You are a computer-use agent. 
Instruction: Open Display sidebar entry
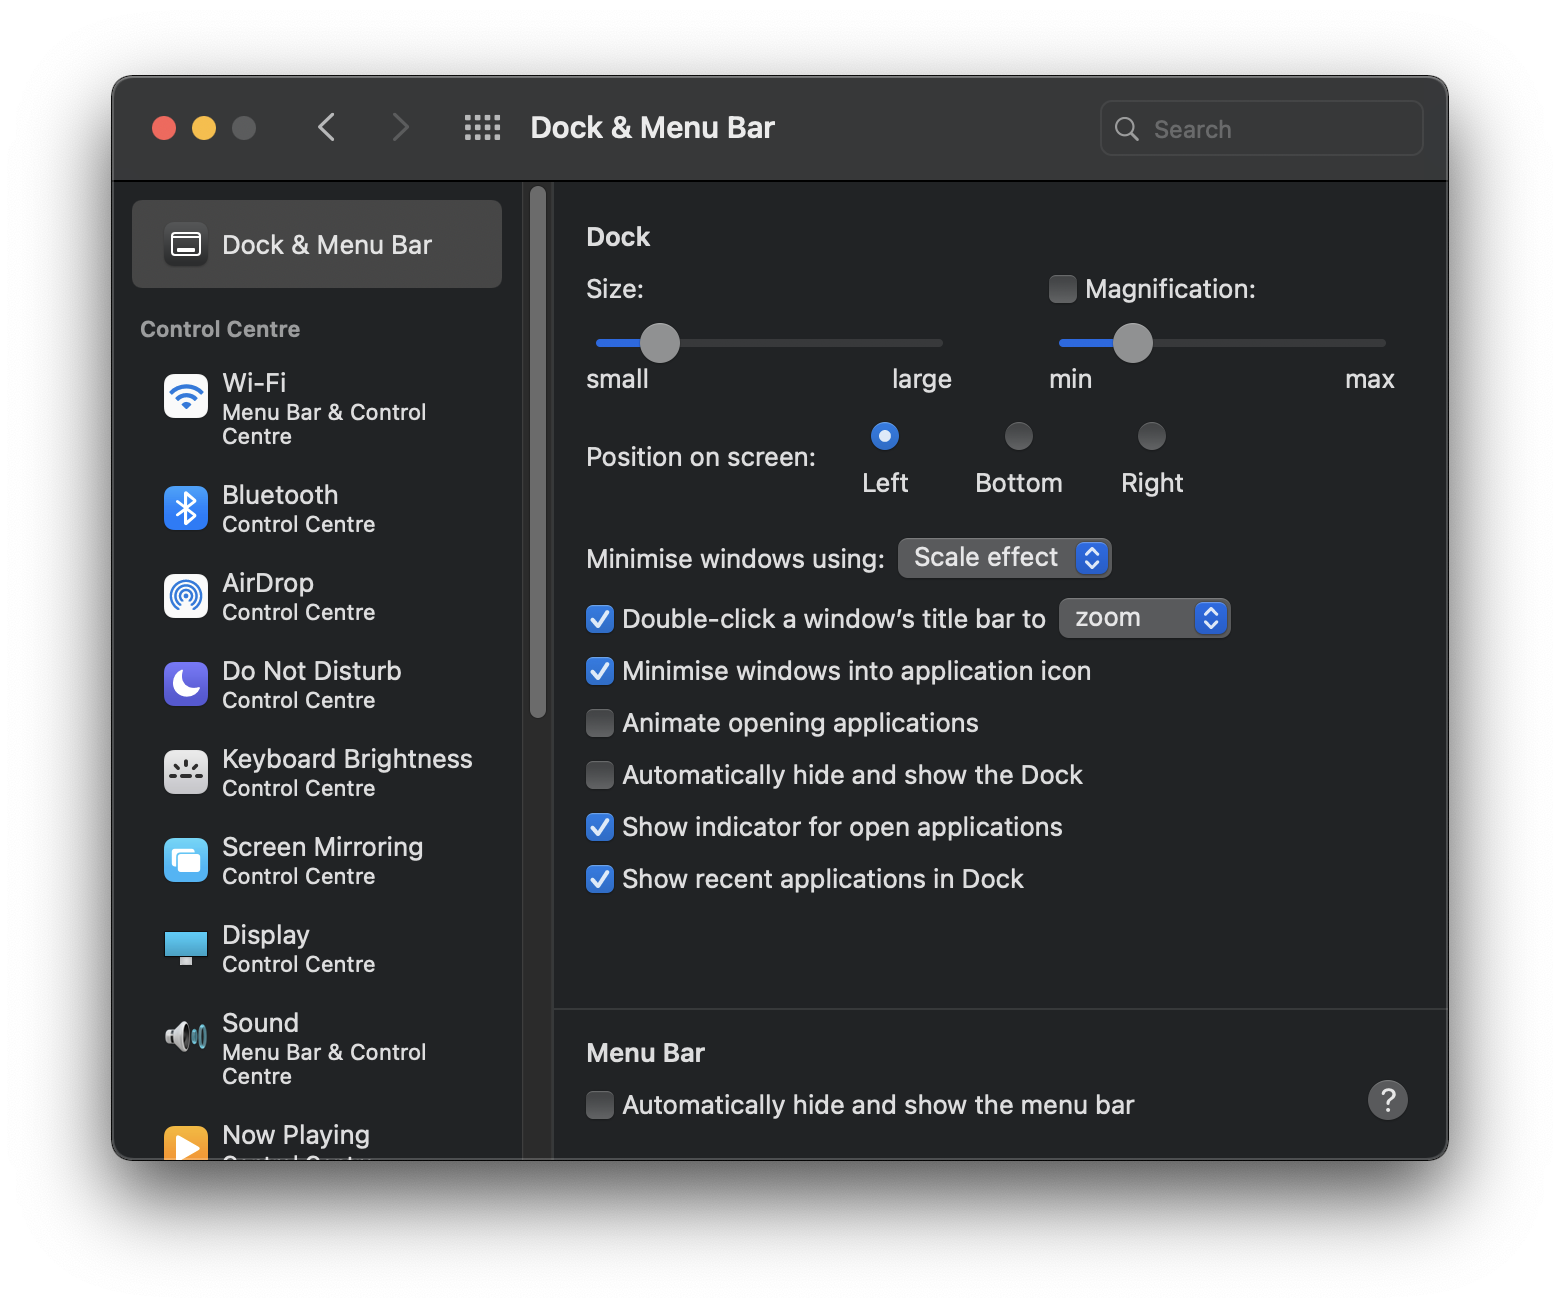coord(317,948)
